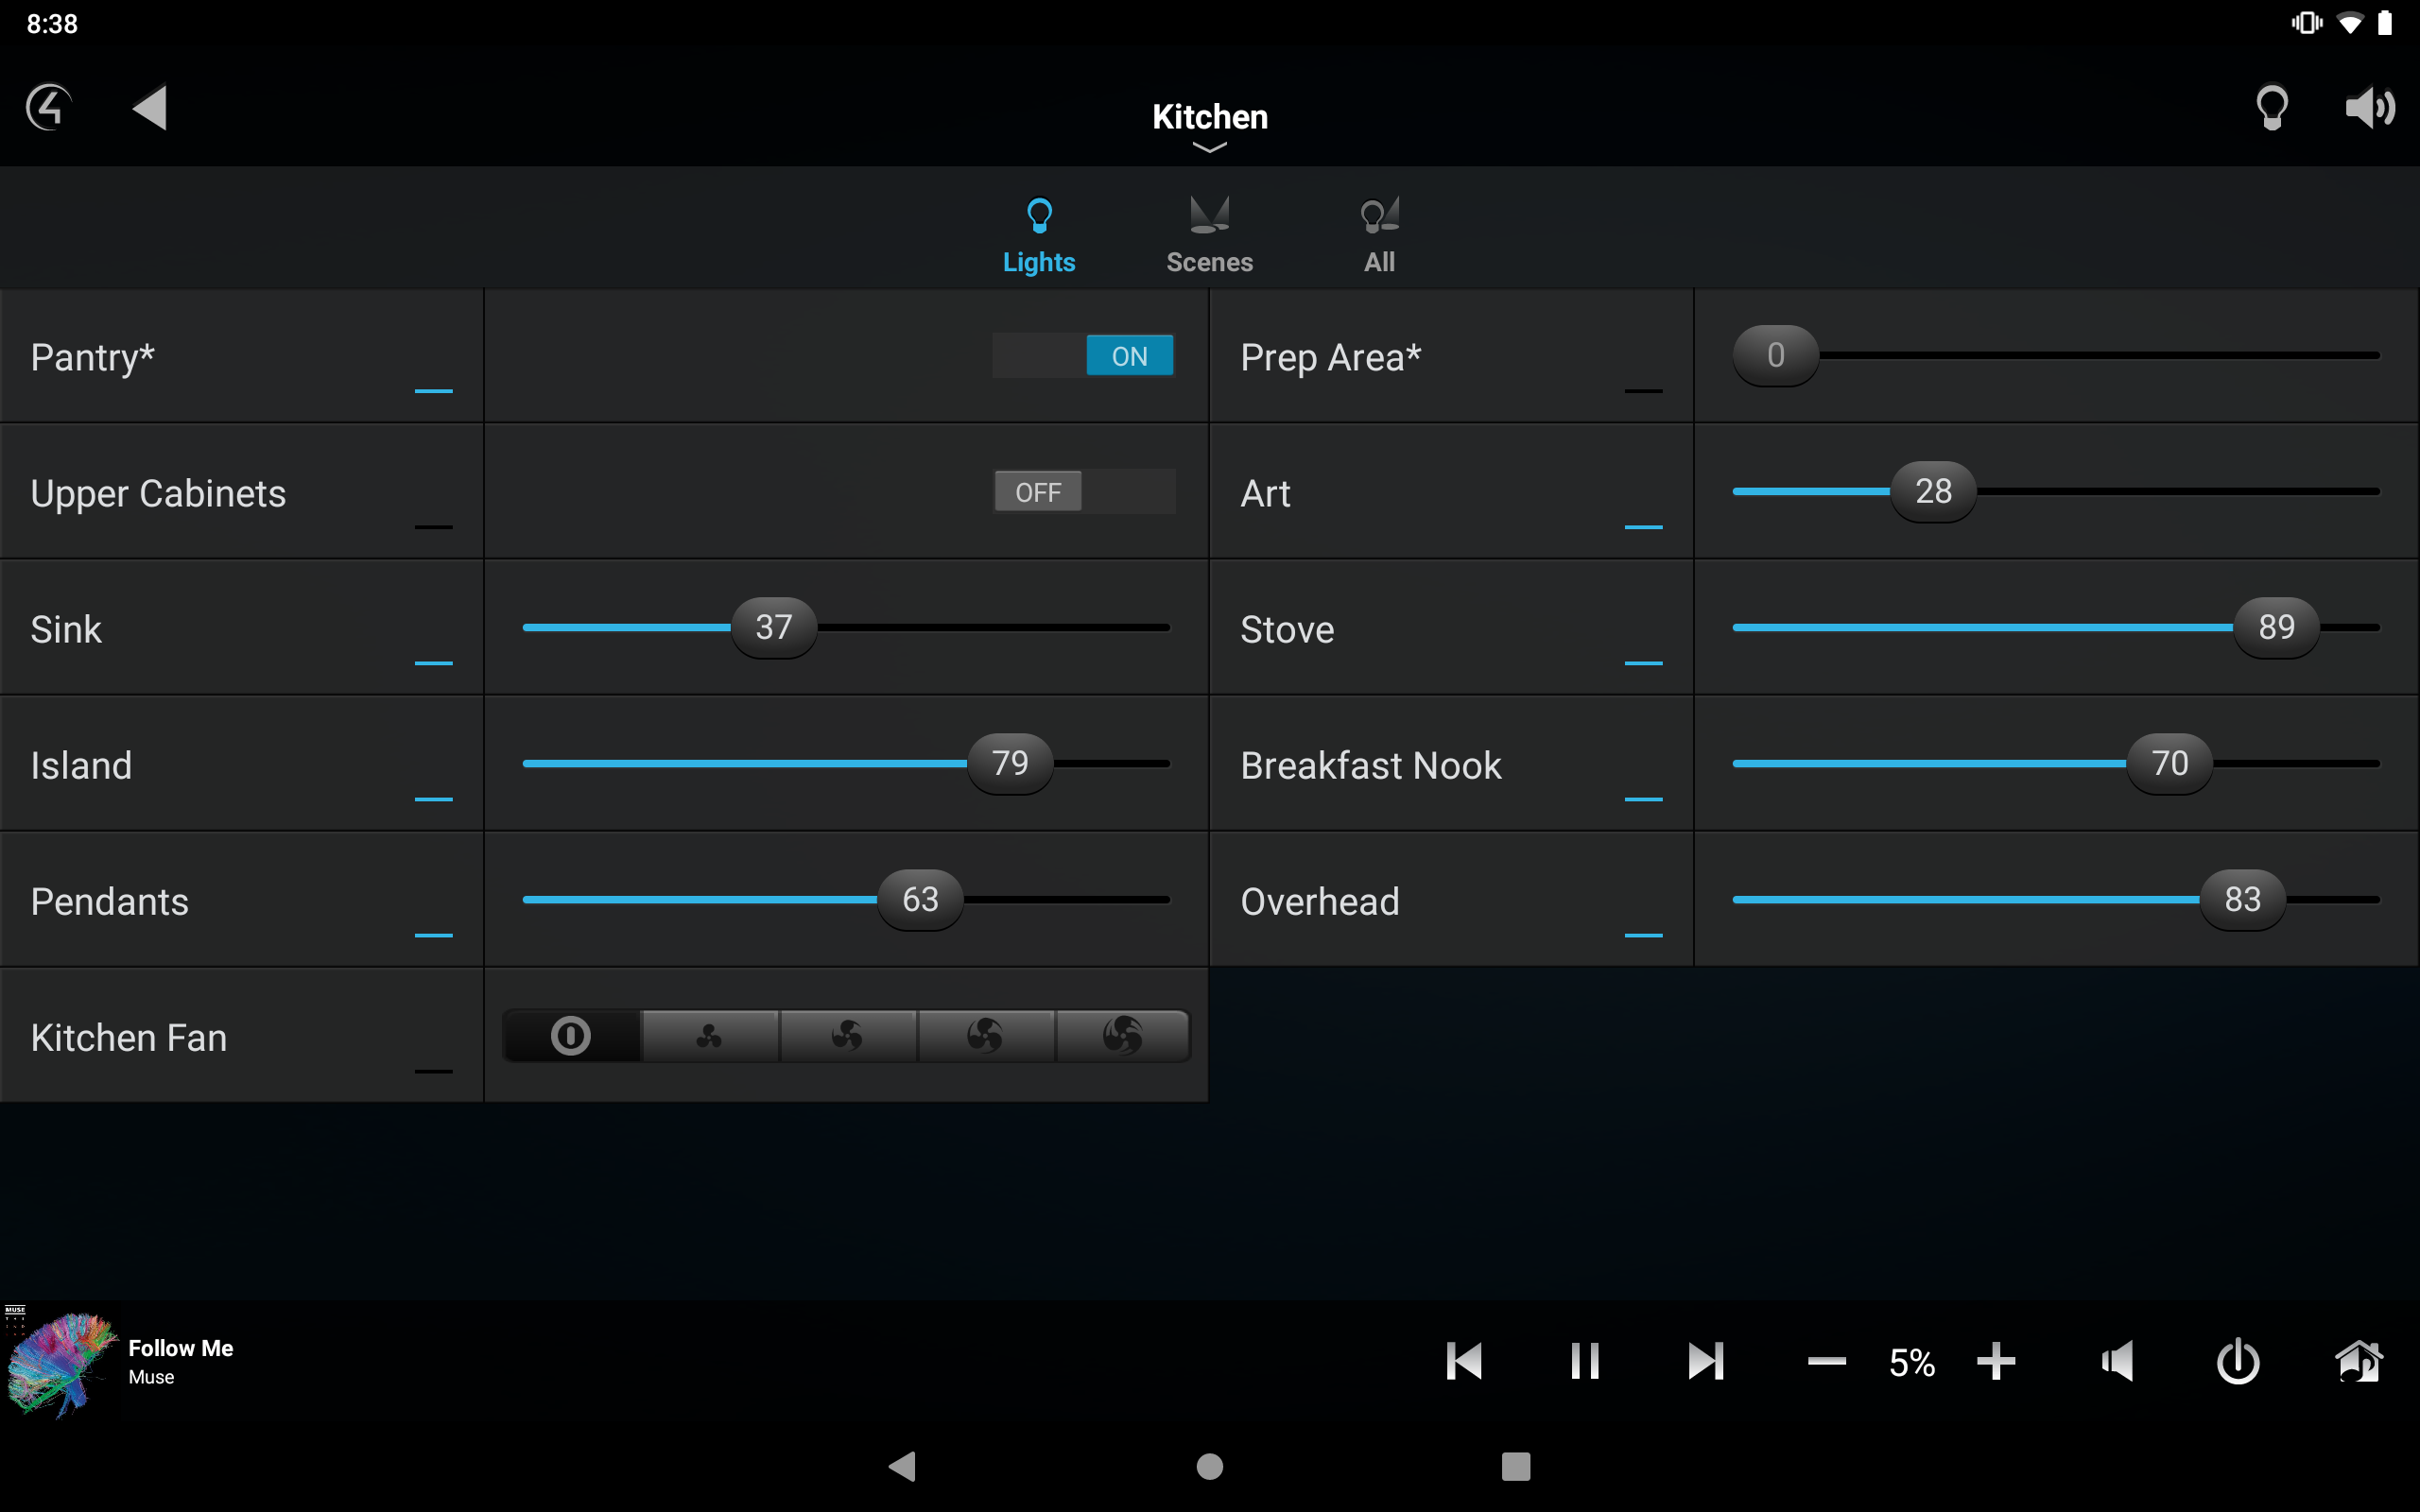
Task: Set Kitchen Fan to lowest speed
Action: coord(710,1036)
